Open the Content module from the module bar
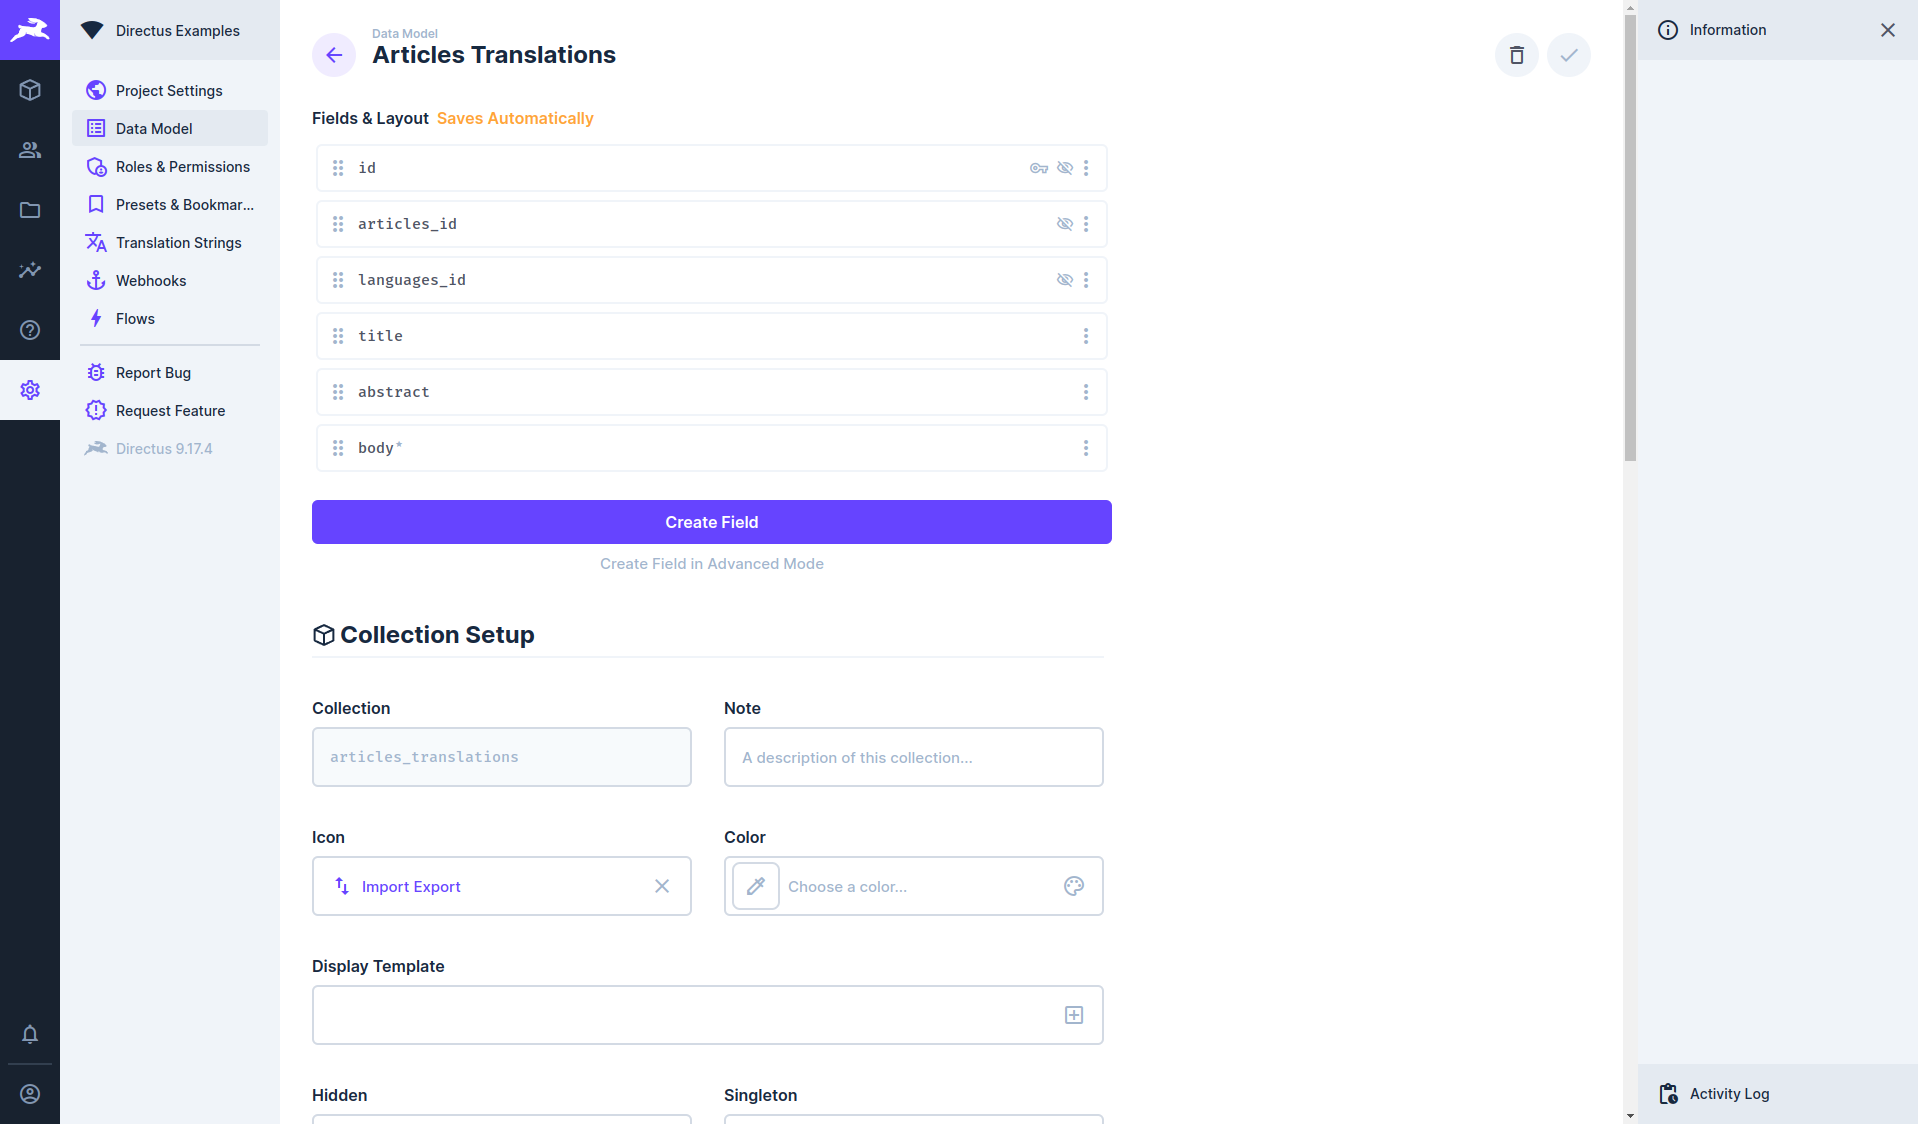 pos(30,90)
